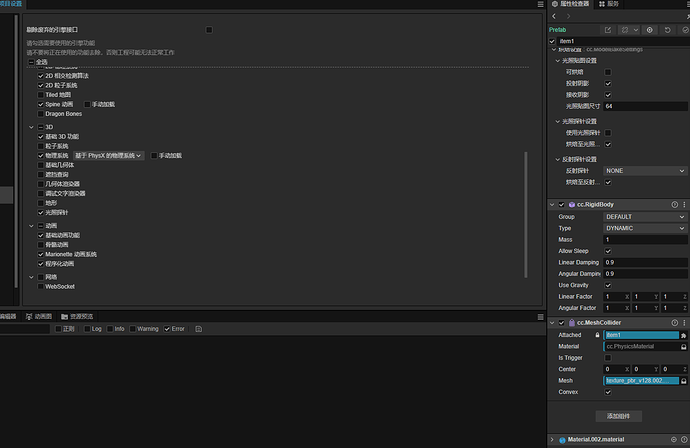The width and height of the screenshot is (690, 448).
Task: Switch to the 资源预览 tab
Action: coord(77,316)
